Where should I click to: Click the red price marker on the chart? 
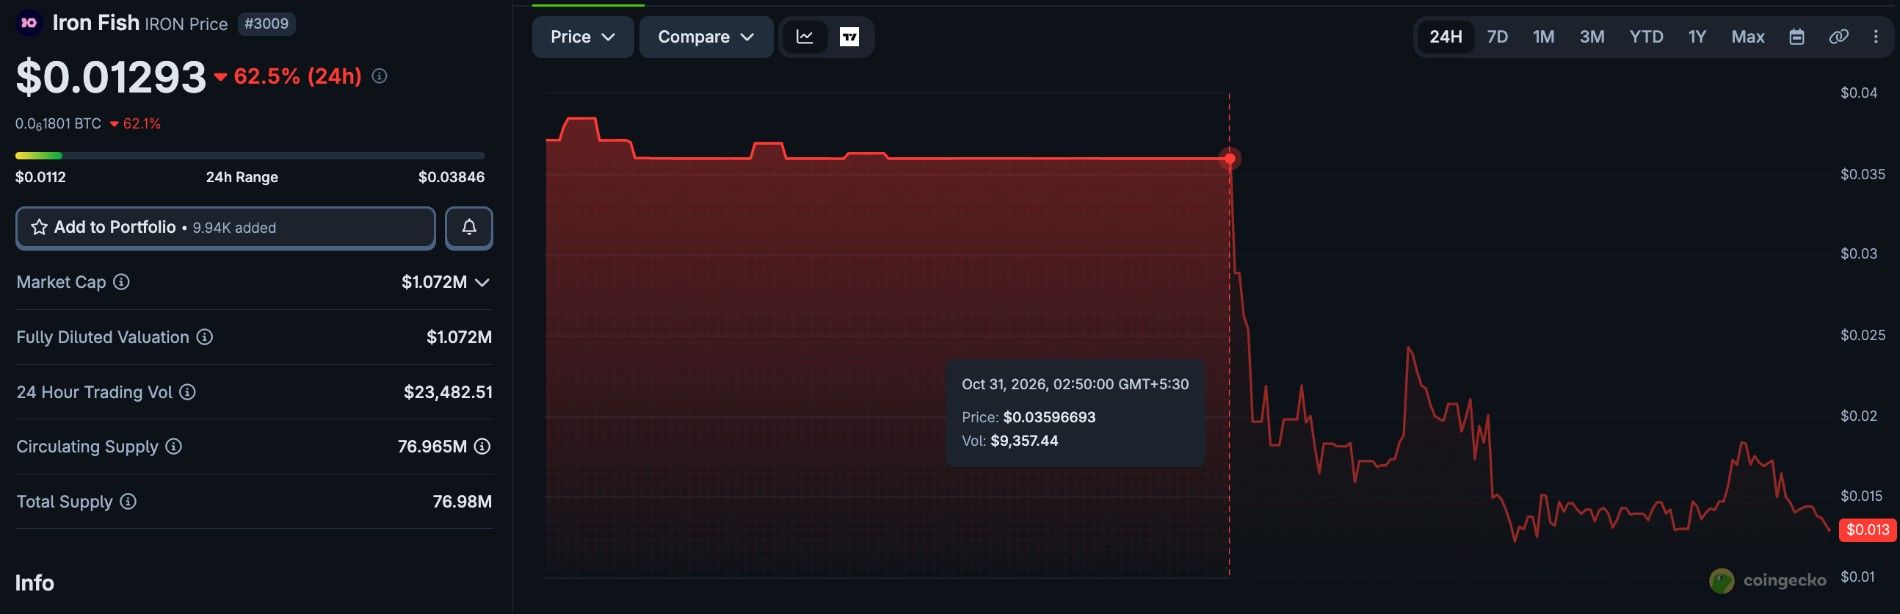(1230, 158)
